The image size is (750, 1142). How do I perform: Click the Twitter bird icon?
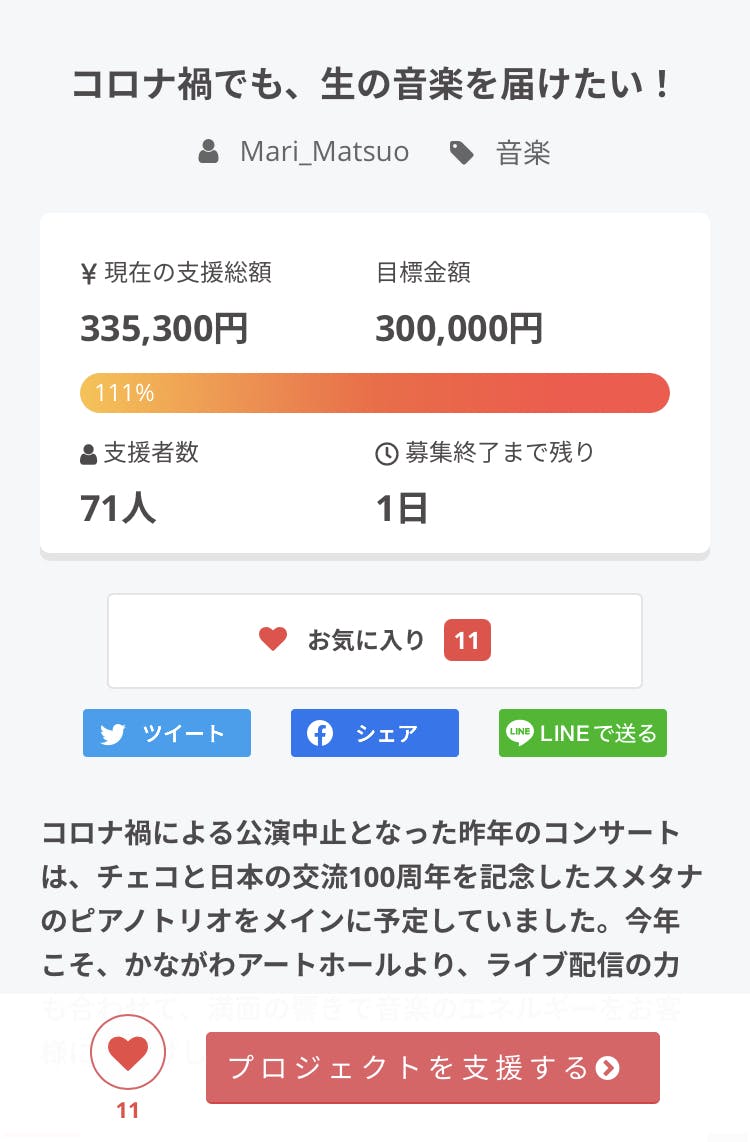point(113,734)
